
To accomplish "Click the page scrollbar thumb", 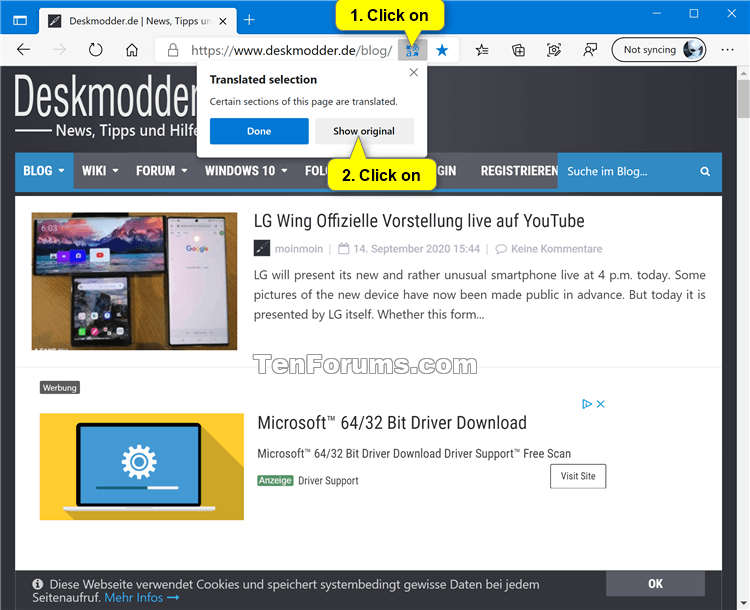I will pyautogui.click(x=743, y=99).
